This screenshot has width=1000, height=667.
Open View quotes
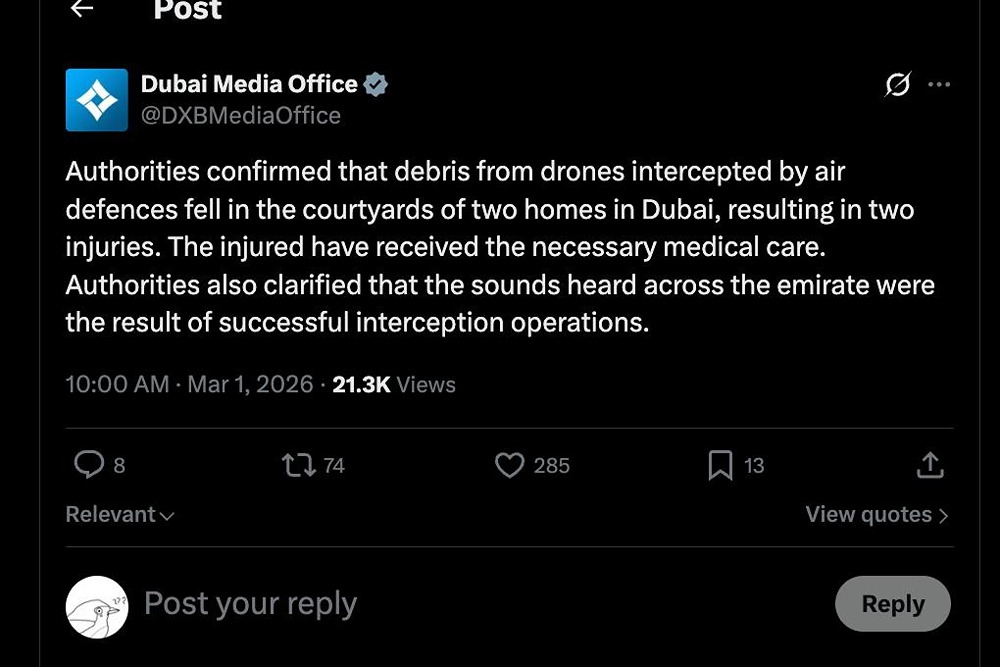(876, 515)
